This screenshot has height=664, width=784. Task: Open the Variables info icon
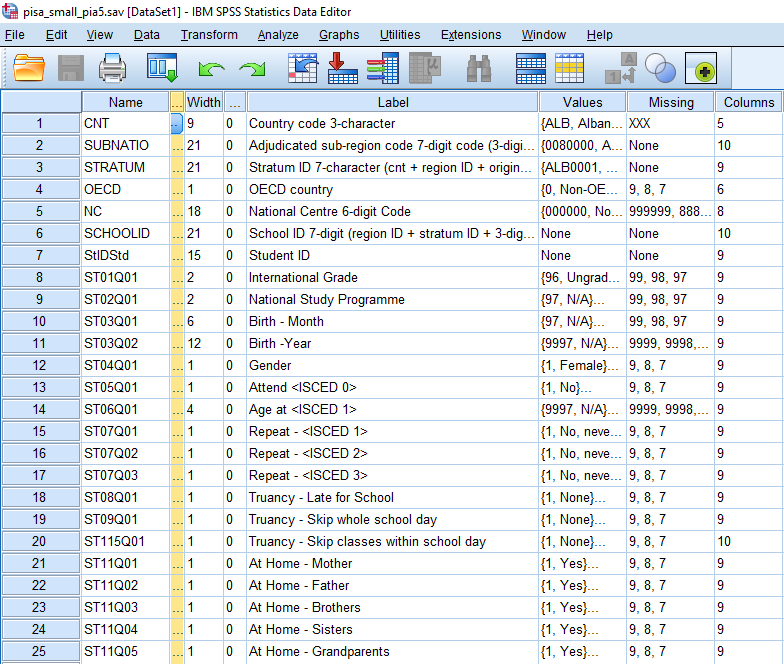click(x=382, y=68)
